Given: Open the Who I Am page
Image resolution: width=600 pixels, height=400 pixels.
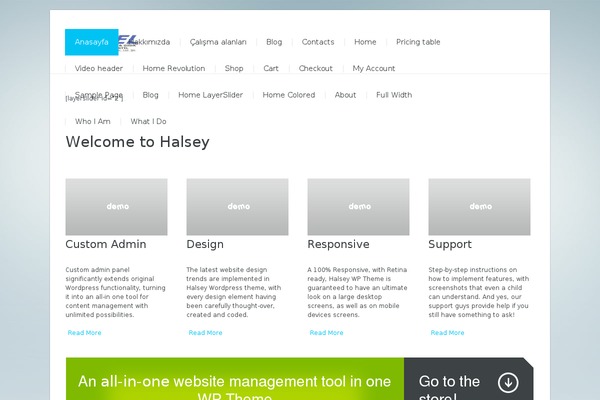Looking at the screenshot, I should click(93, 121).
